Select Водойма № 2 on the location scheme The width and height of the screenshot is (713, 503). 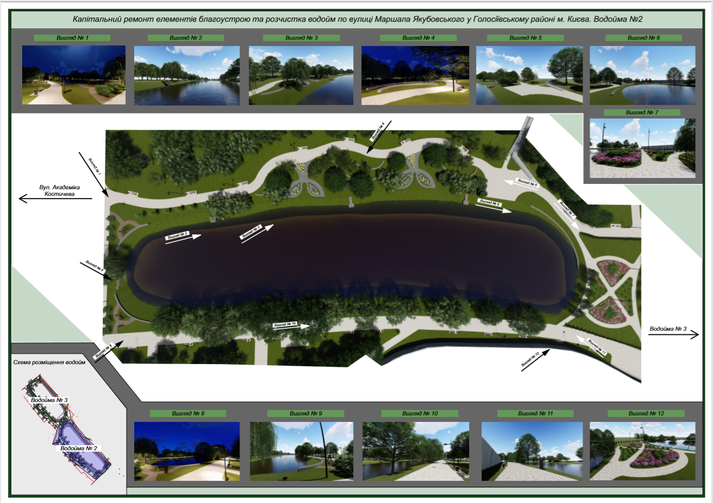point(78,449)
